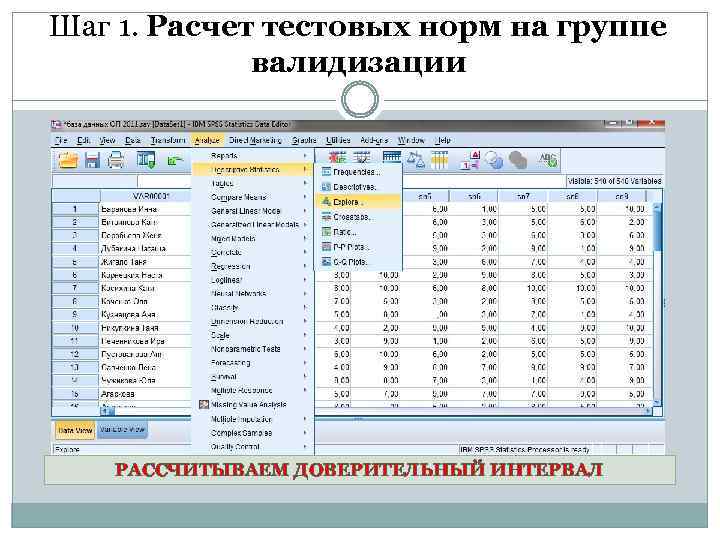This screenshot has width=720, height=540.
Task: Expand the Reports submenu
Action: [253, 156]
